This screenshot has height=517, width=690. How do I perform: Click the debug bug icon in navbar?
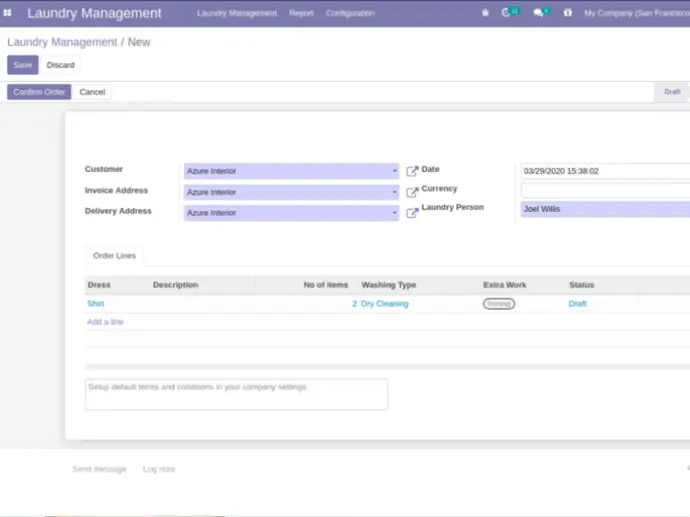(x=485, y=13)
